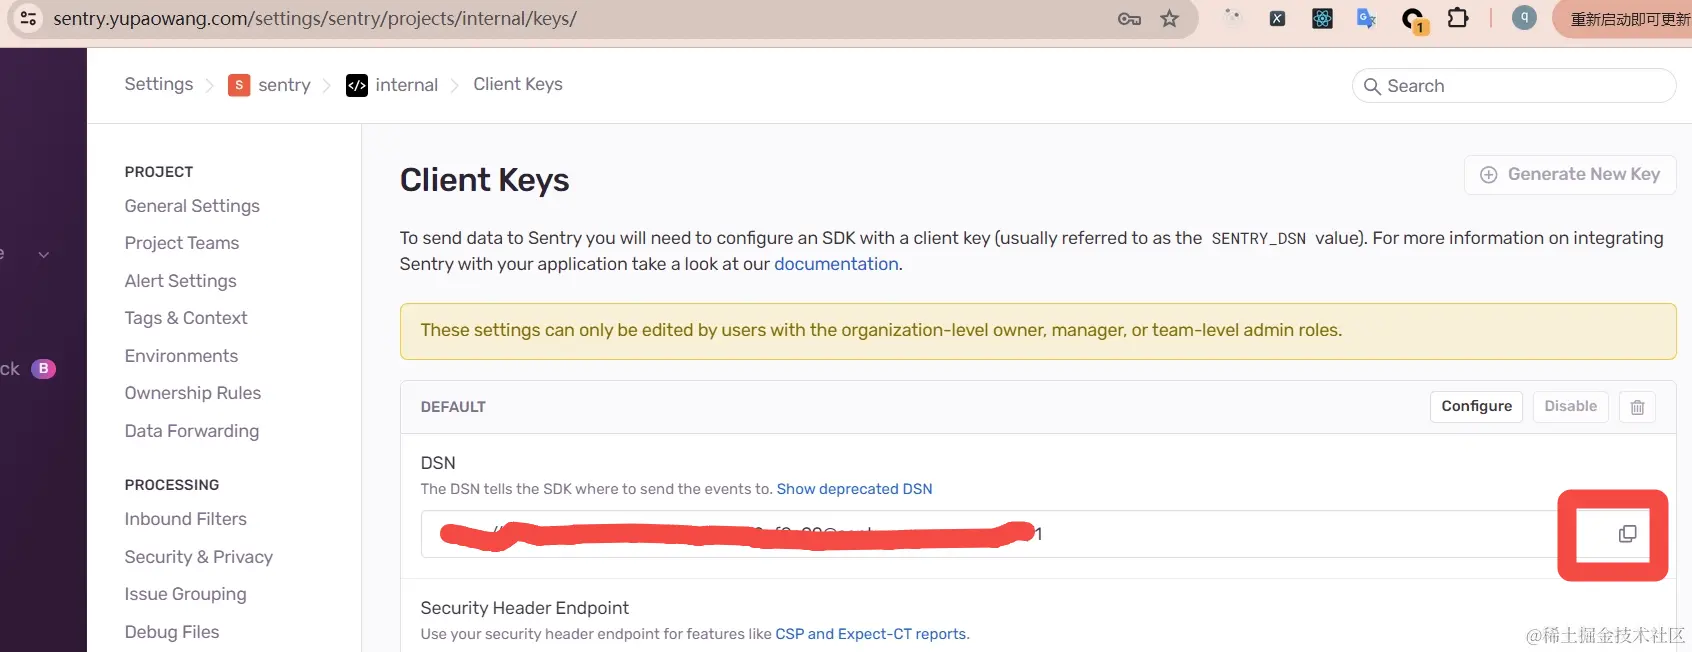
Task: Configure the default client key
Action: [1476, 406]
